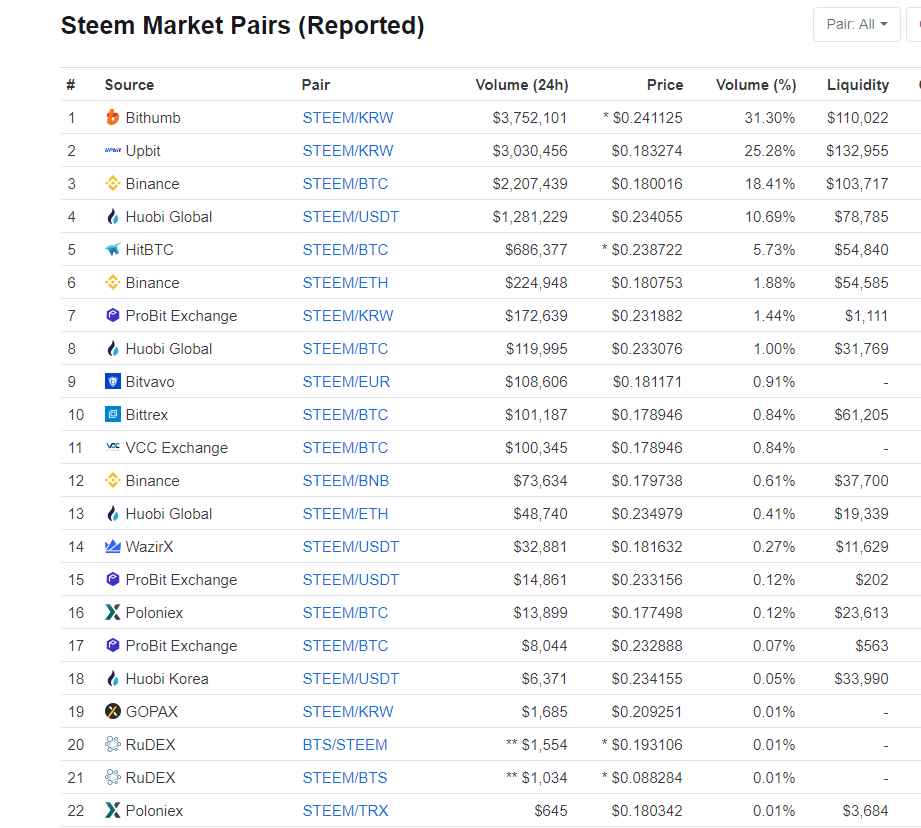
Task: Open Bithumb STEEM/KRW pair link
Action: [x=348, y=117]
